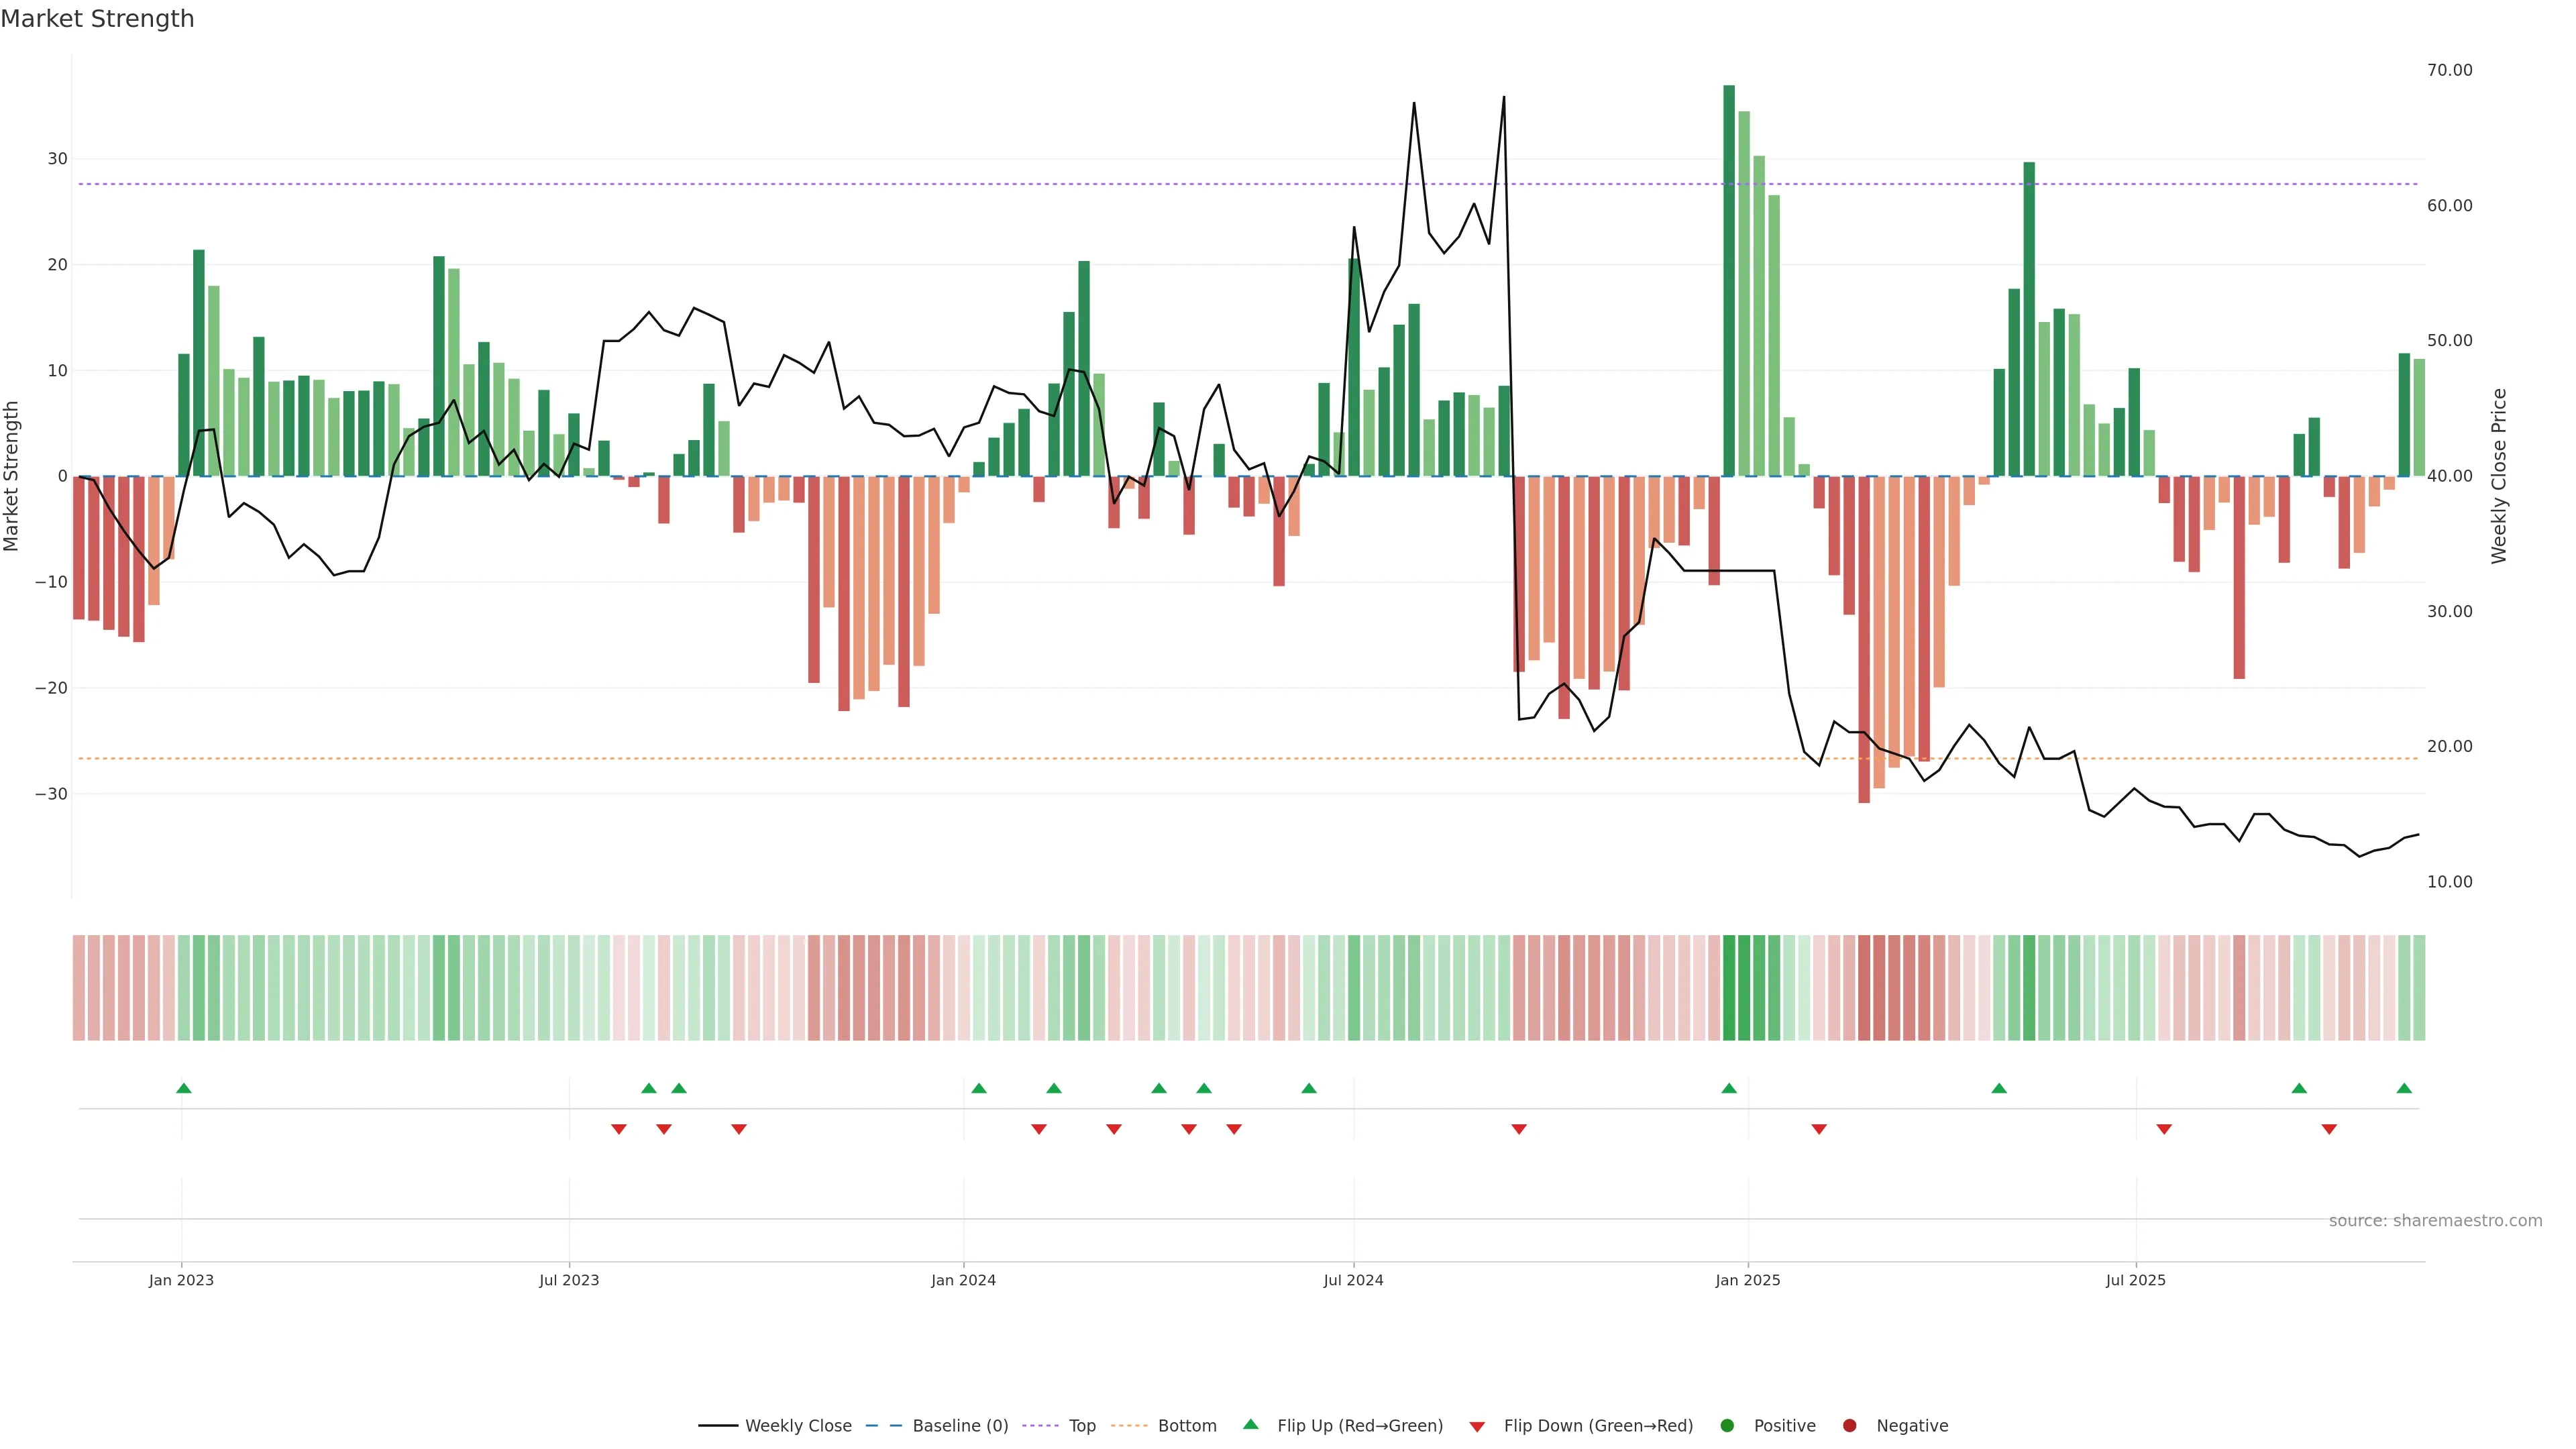Click Flip Down red triangle legend icon

pos(1477,1427)
